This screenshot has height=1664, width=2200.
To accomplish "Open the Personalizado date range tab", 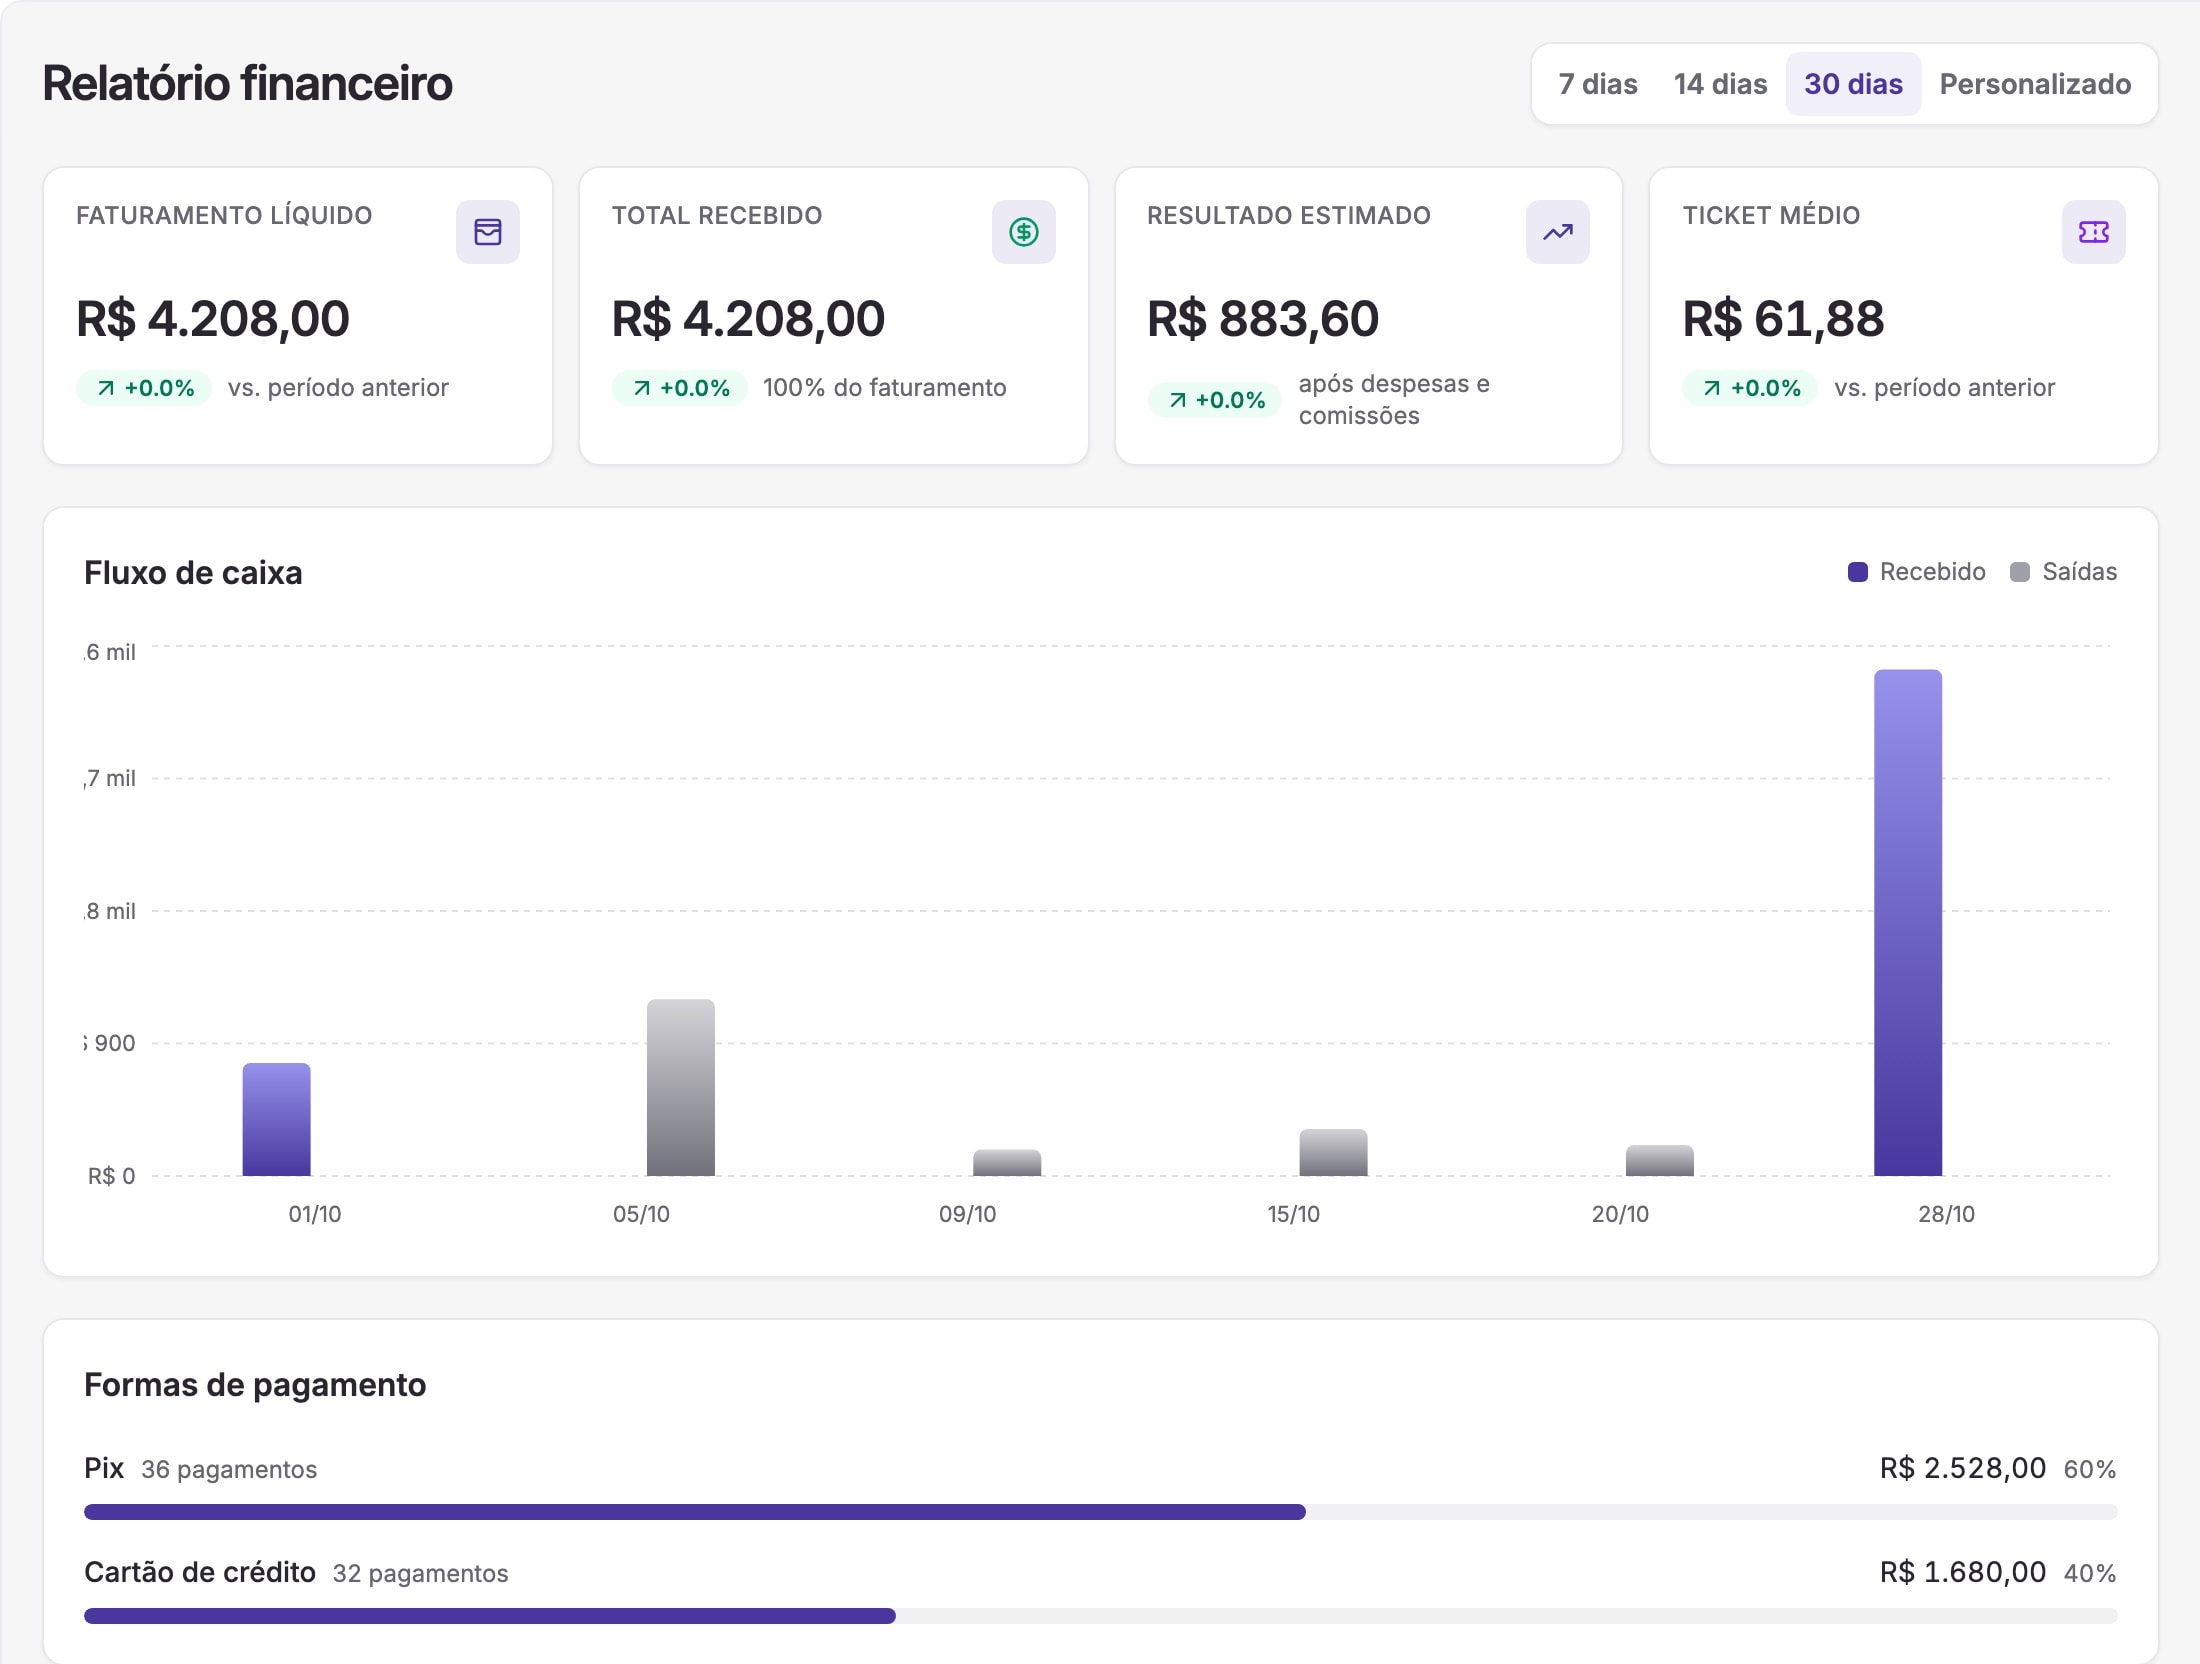I will 2035,84.
